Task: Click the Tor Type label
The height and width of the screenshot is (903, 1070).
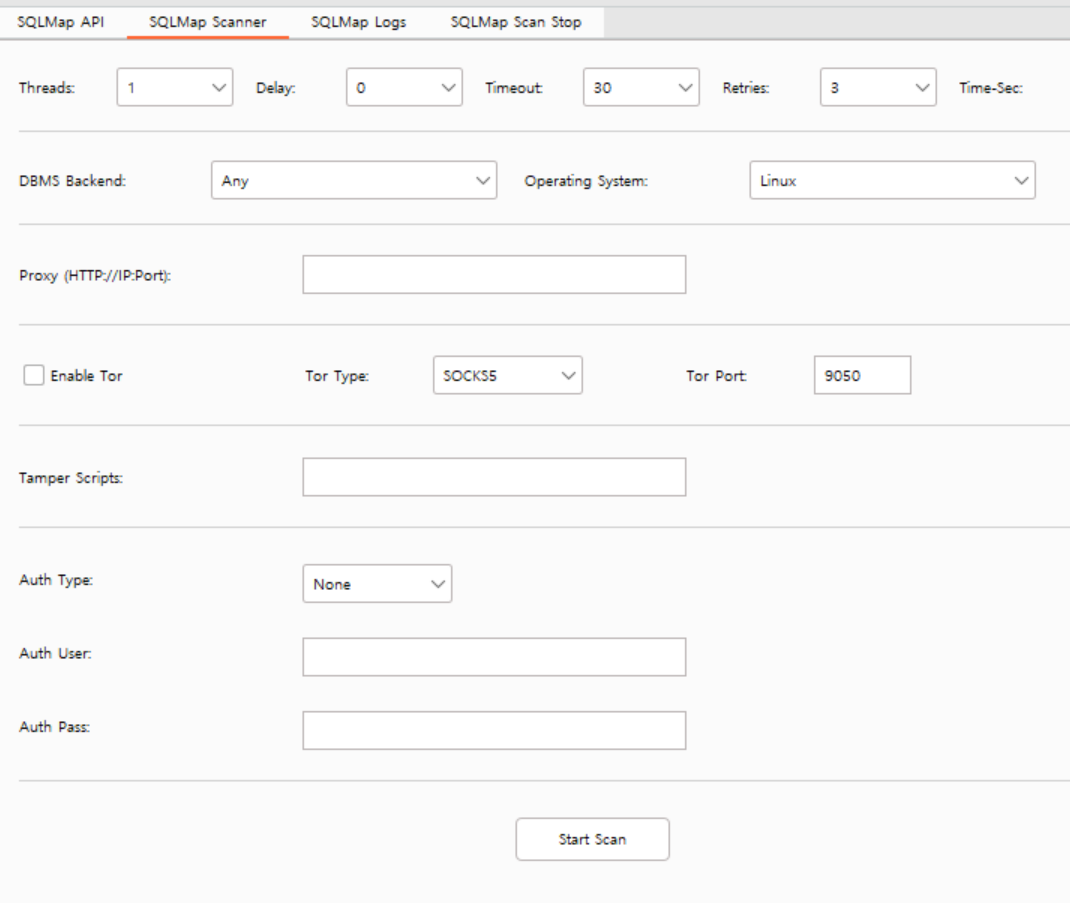Action: pyautogui.click(x=337, y=376)
